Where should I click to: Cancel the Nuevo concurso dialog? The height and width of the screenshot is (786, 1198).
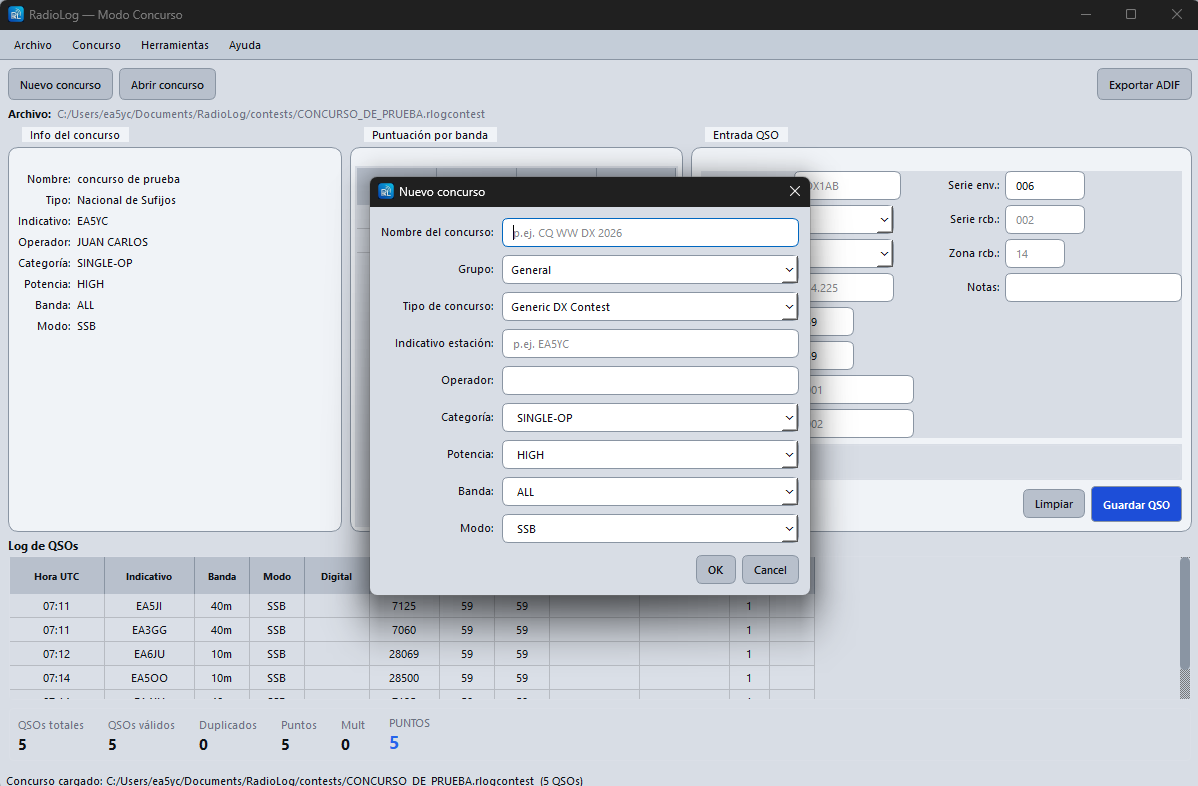tap(770, 570)
